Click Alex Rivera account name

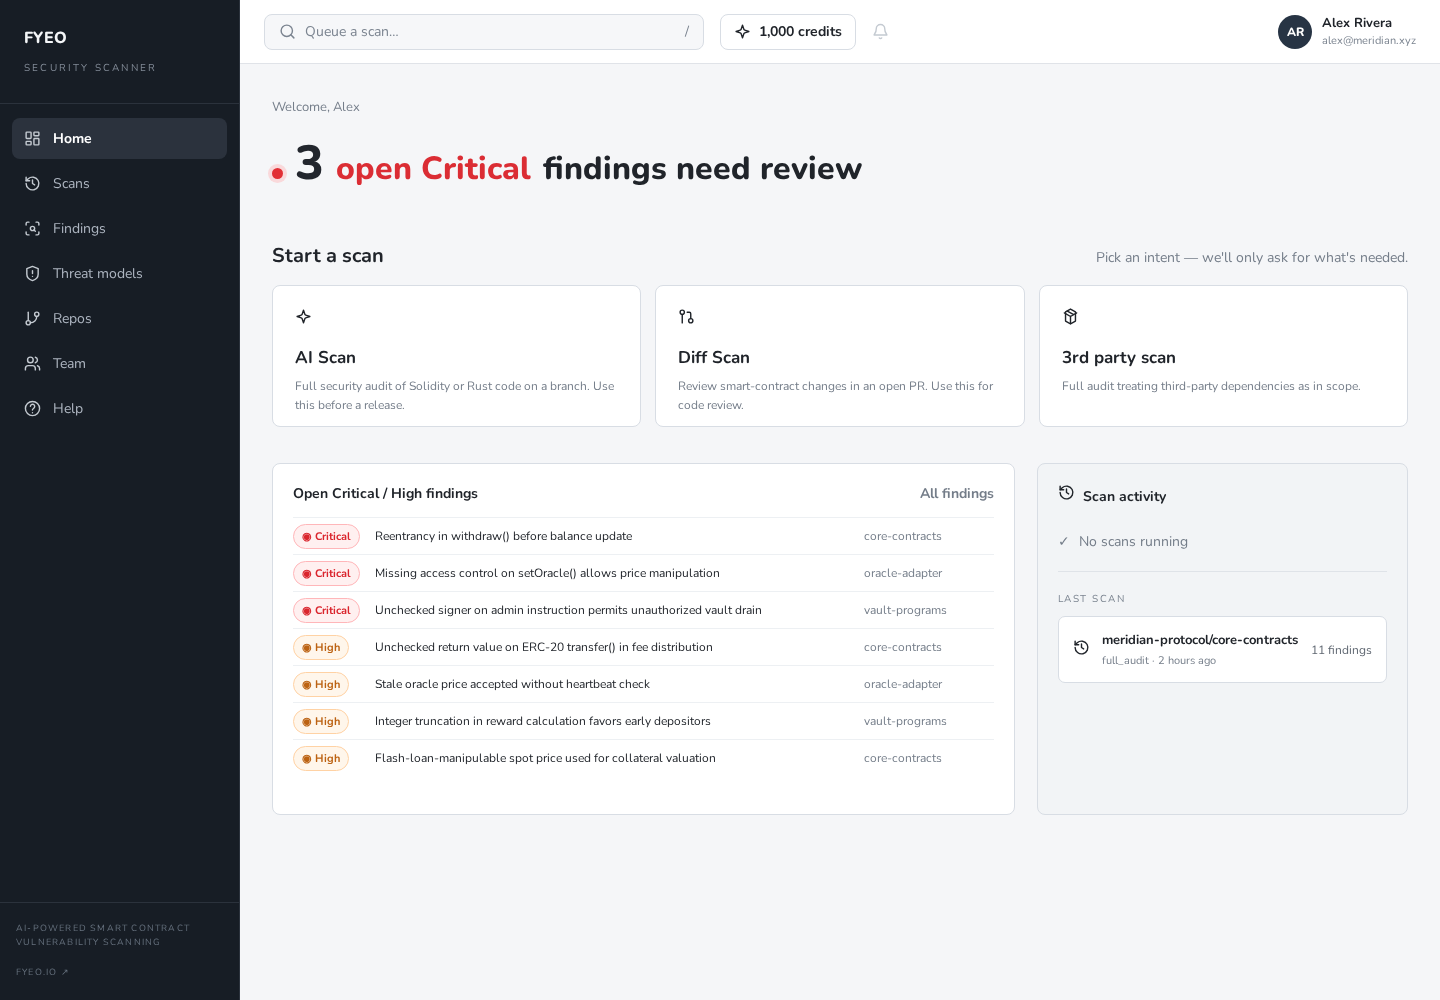1357,23
